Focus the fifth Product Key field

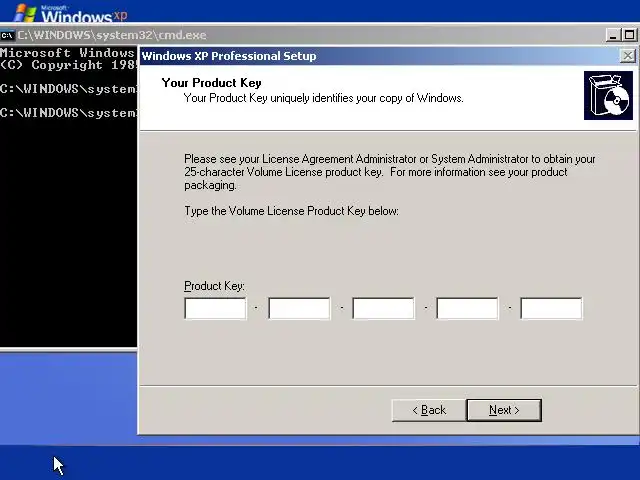click(x=551, y=308)
